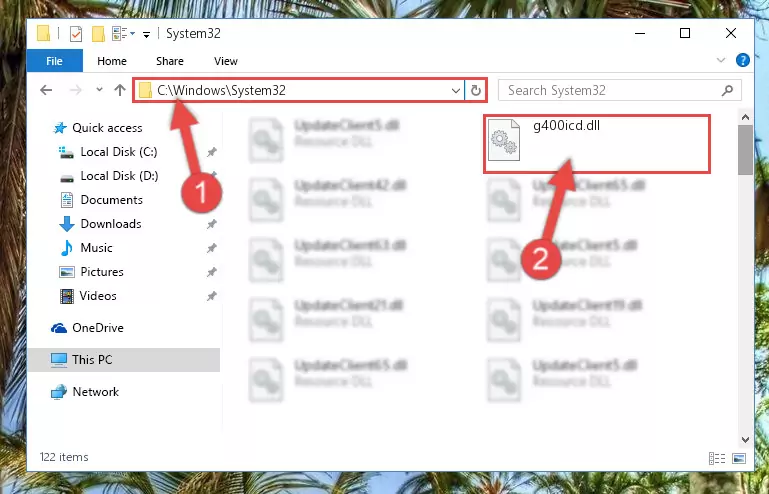Open Videos in navigation pane
The width and height of the screenshot is (769, 494).
pyautogui.click(x=98, y=296)
